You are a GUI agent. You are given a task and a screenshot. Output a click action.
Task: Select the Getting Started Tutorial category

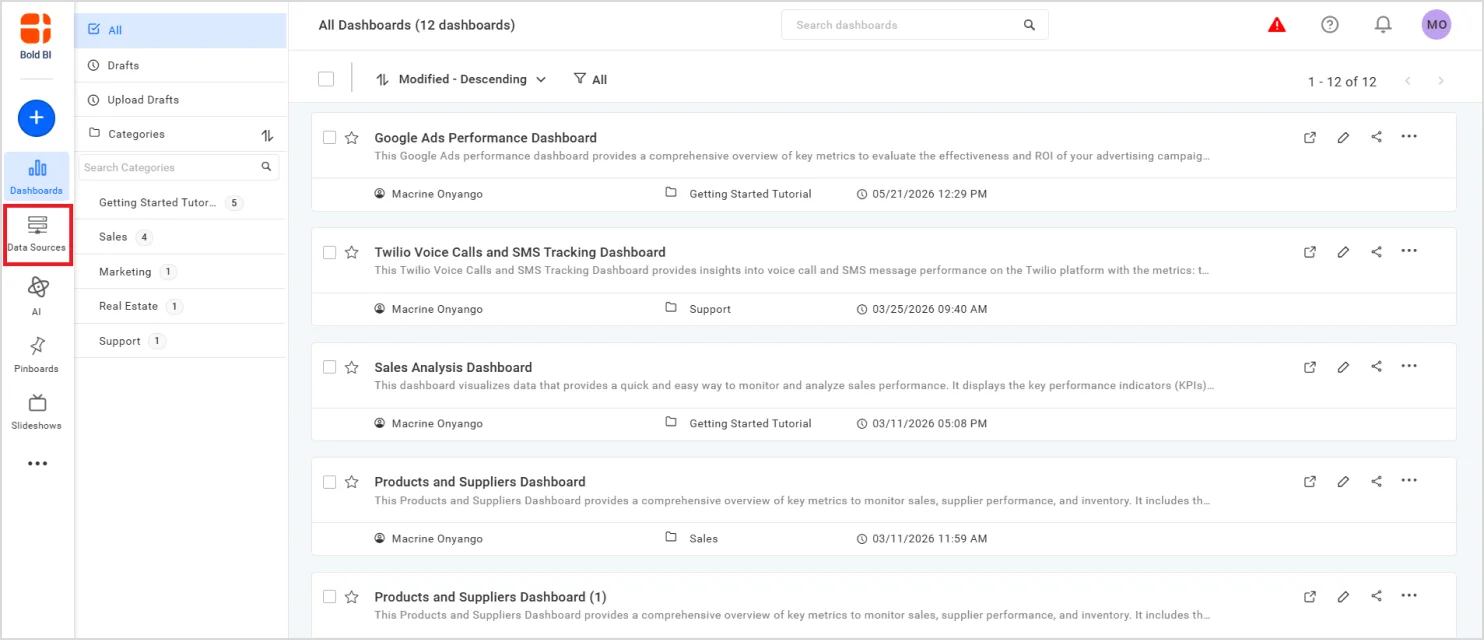[181, 203]
